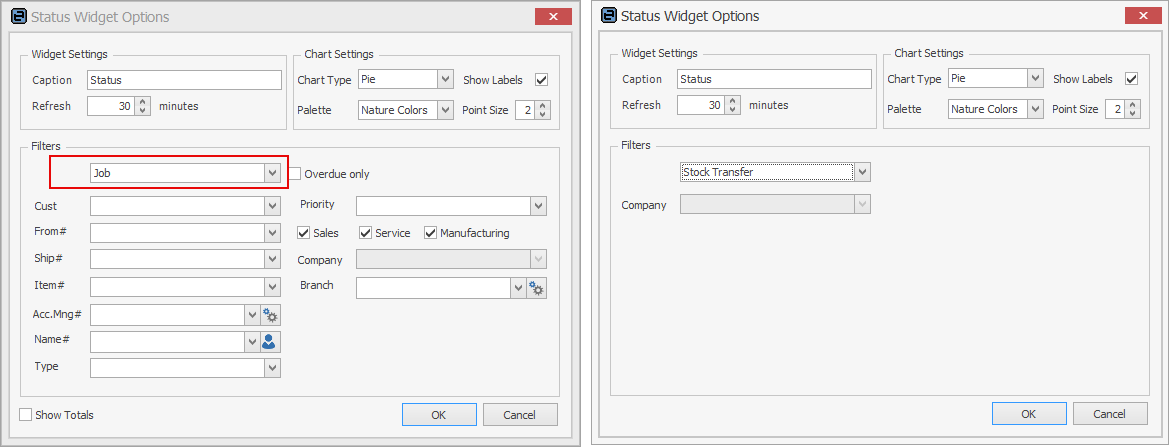
Task: Increase Point Size in right dialog
Action: click(1133, 104)
